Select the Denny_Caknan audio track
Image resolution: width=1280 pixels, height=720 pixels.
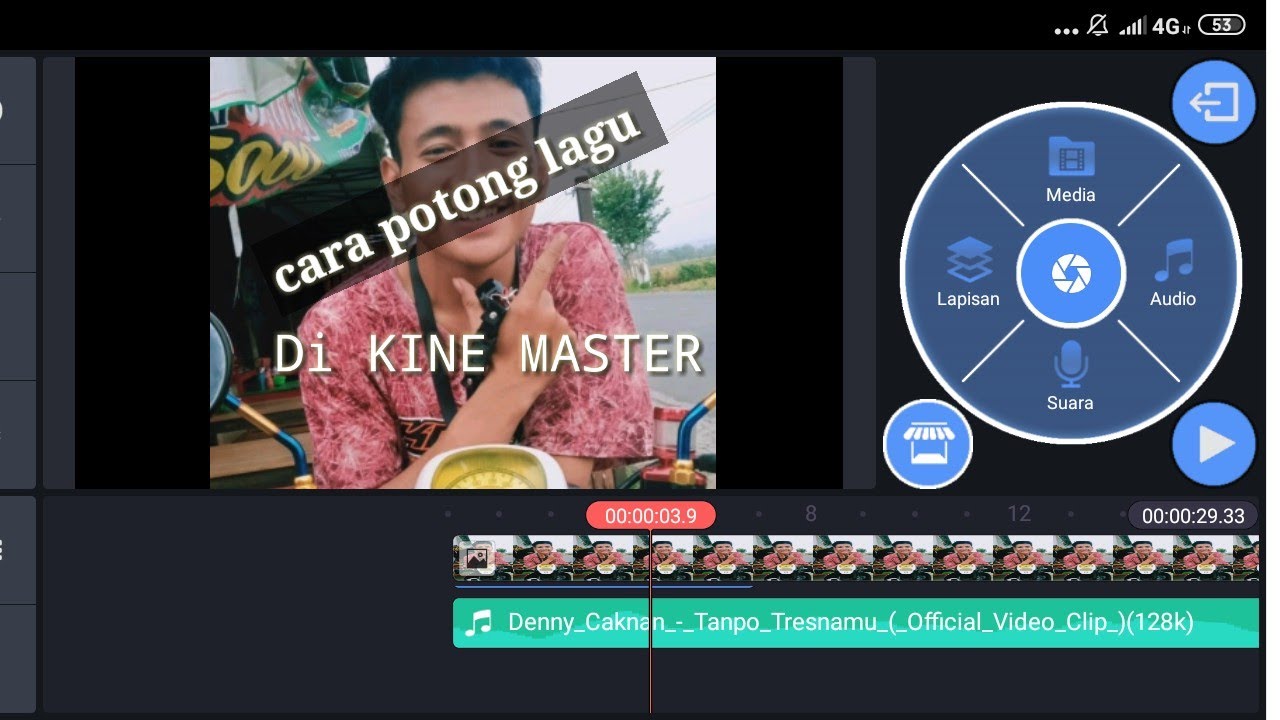click(x=856, y=623)
